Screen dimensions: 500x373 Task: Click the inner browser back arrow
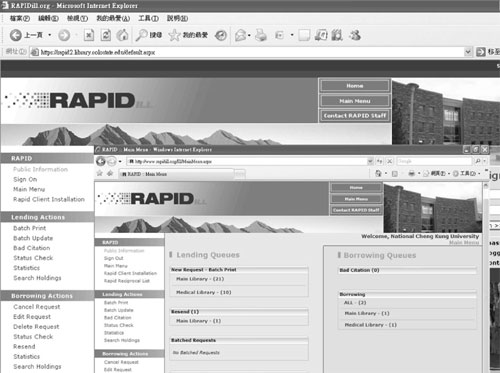point(101,161)
